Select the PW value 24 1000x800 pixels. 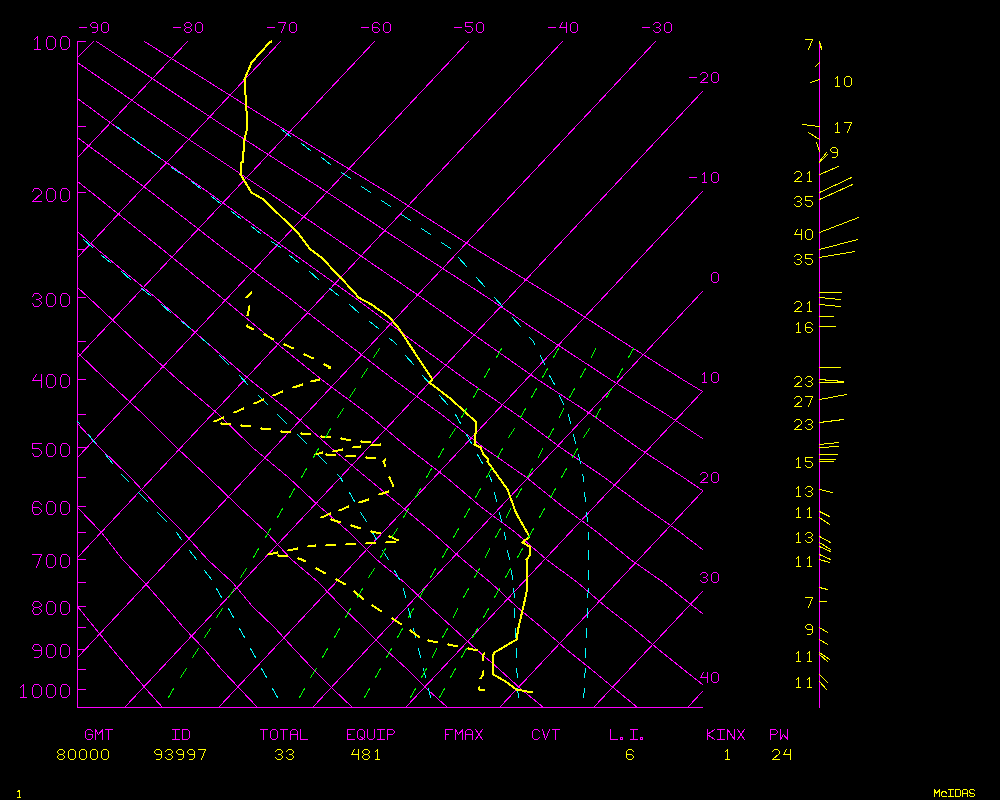(x=781, y=755)
